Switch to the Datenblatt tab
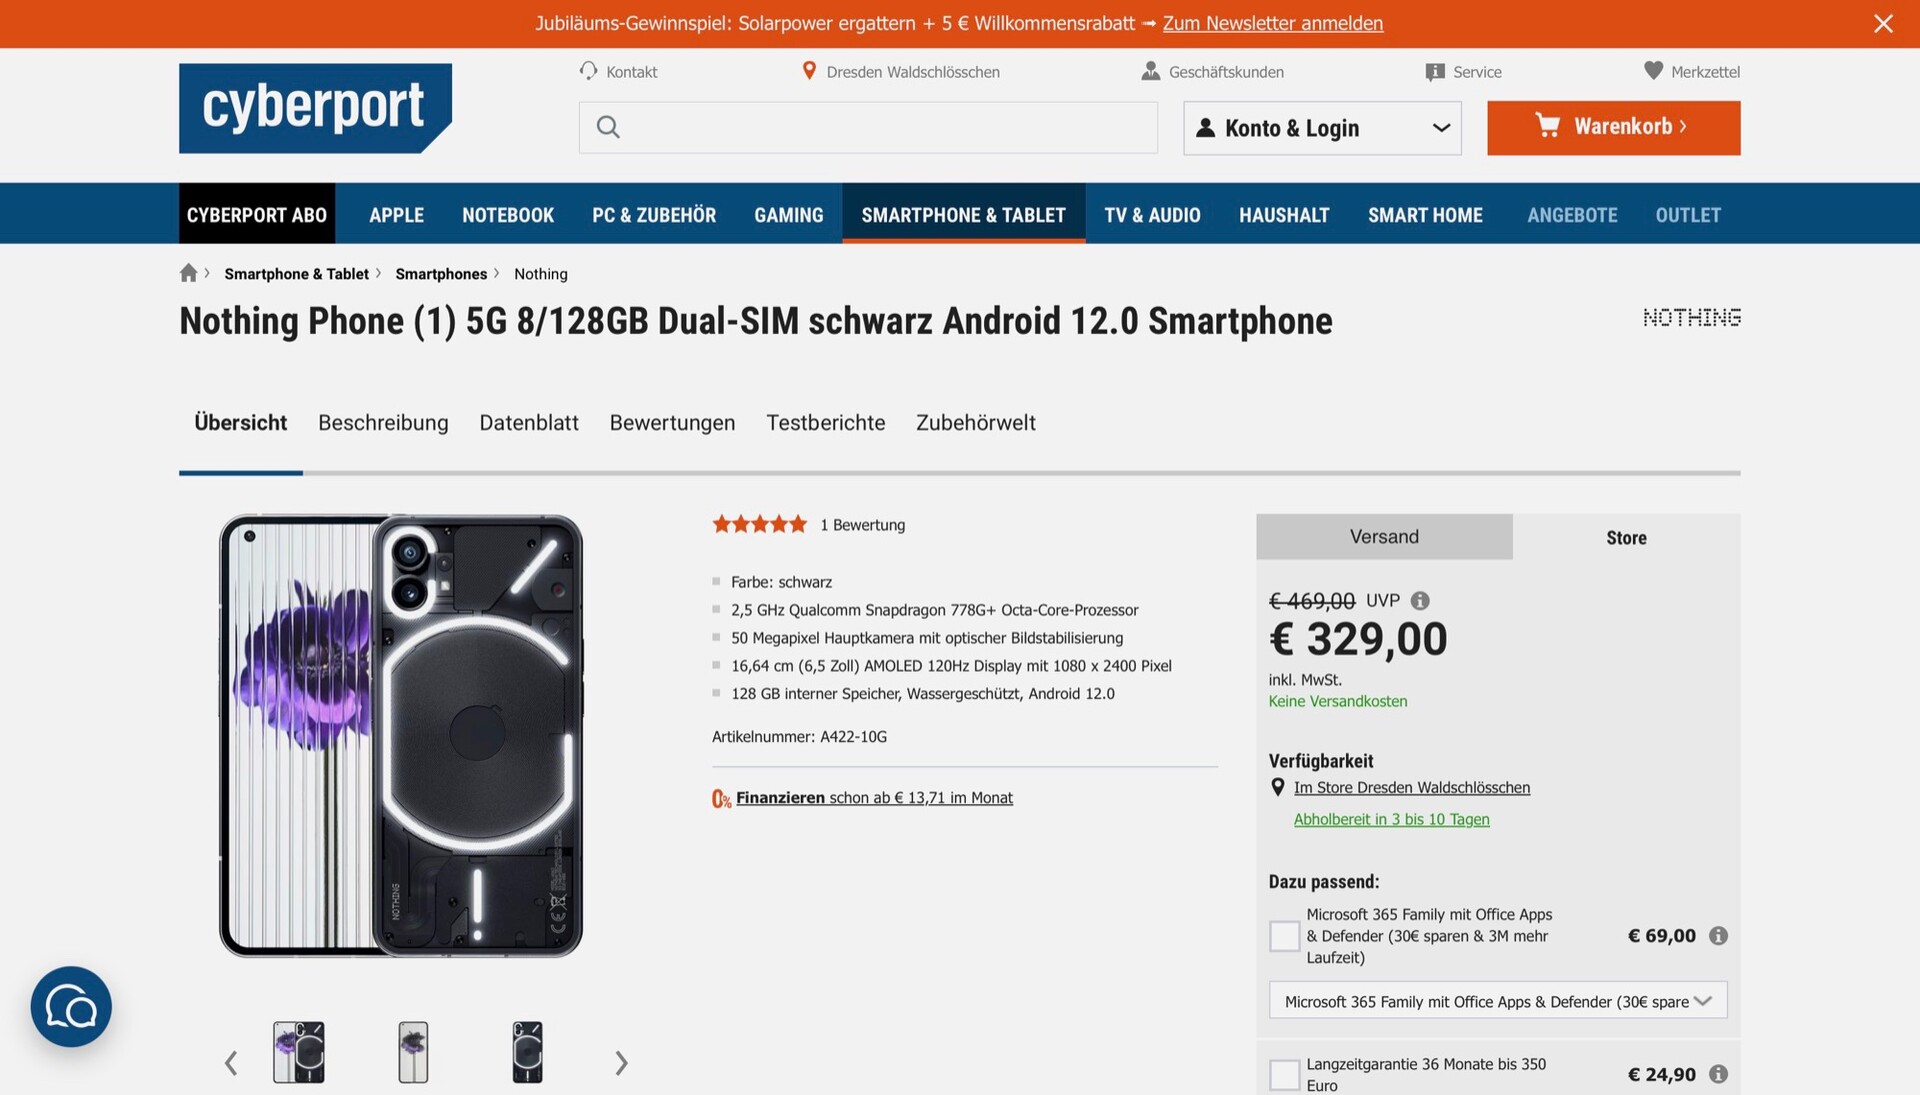Viewport: 1920px width, 1095px height. [529, 423]
